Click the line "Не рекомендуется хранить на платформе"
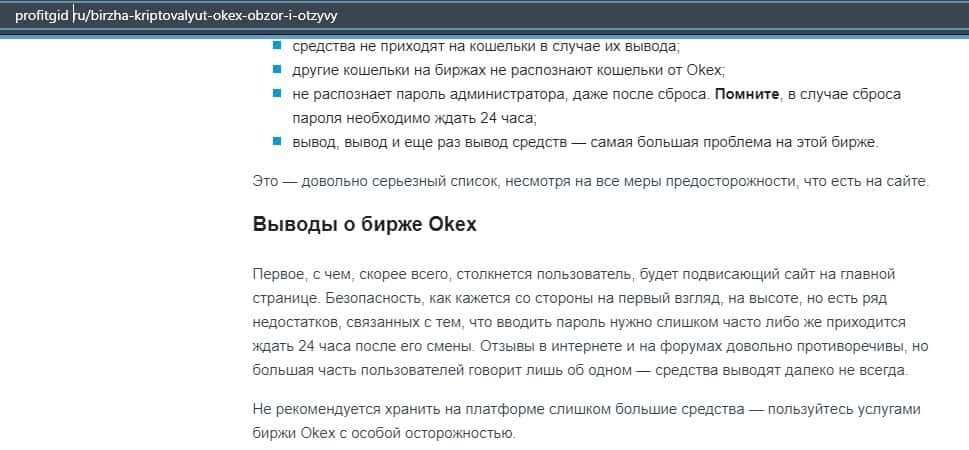The height and width of the screenshot is (450, 969). pyautogui.click(x=586, y=410)
